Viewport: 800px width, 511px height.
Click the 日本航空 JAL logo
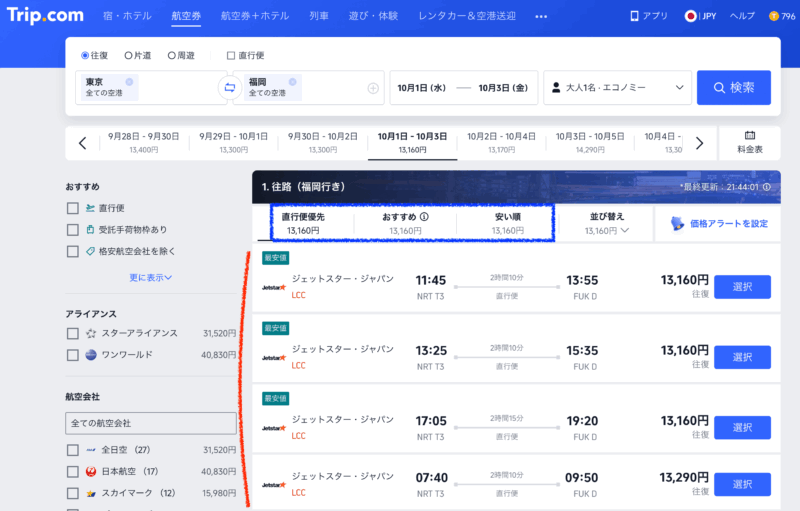(x=91, y=472)
